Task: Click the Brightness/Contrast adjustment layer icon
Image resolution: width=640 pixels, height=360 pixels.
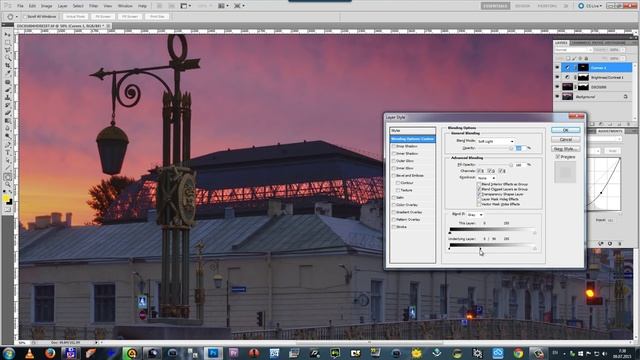Action: (567, 77)
